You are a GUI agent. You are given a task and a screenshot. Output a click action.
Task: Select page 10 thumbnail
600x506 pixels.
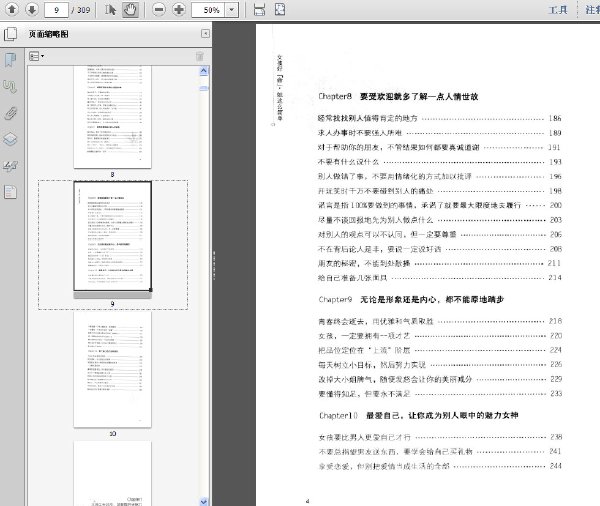pyautogui.click(x=112, y=369)
